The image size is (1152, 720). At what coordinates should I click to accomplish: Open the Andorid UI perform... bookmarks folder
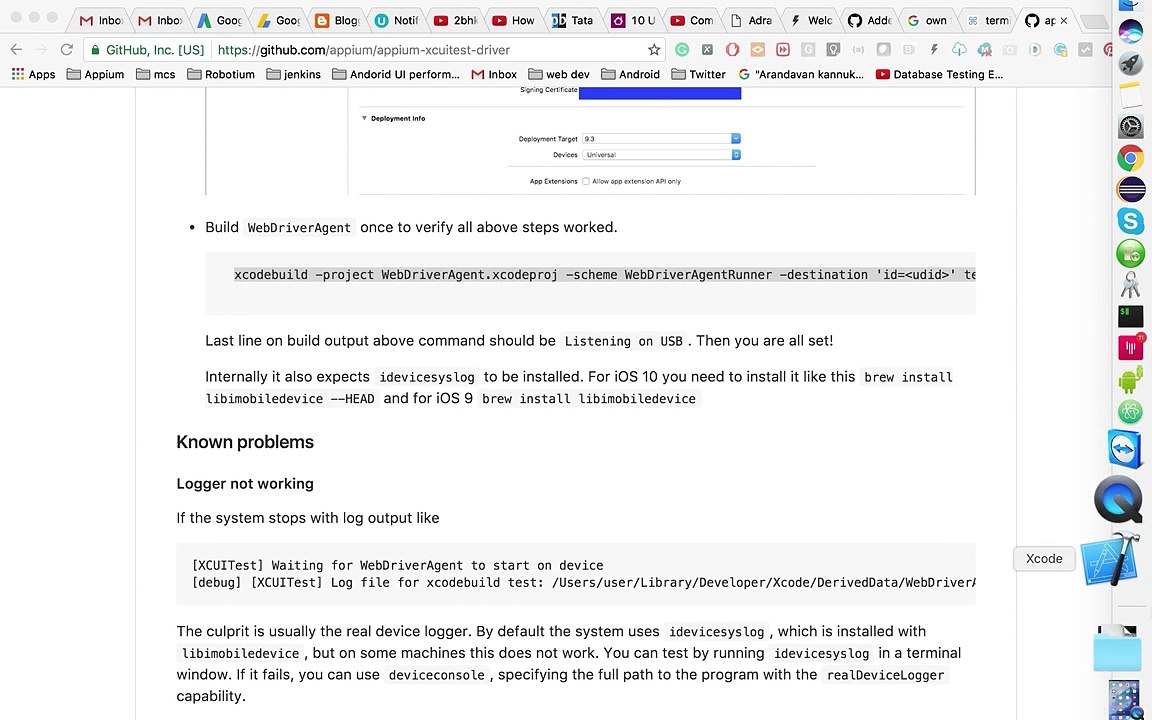(395, 74)
